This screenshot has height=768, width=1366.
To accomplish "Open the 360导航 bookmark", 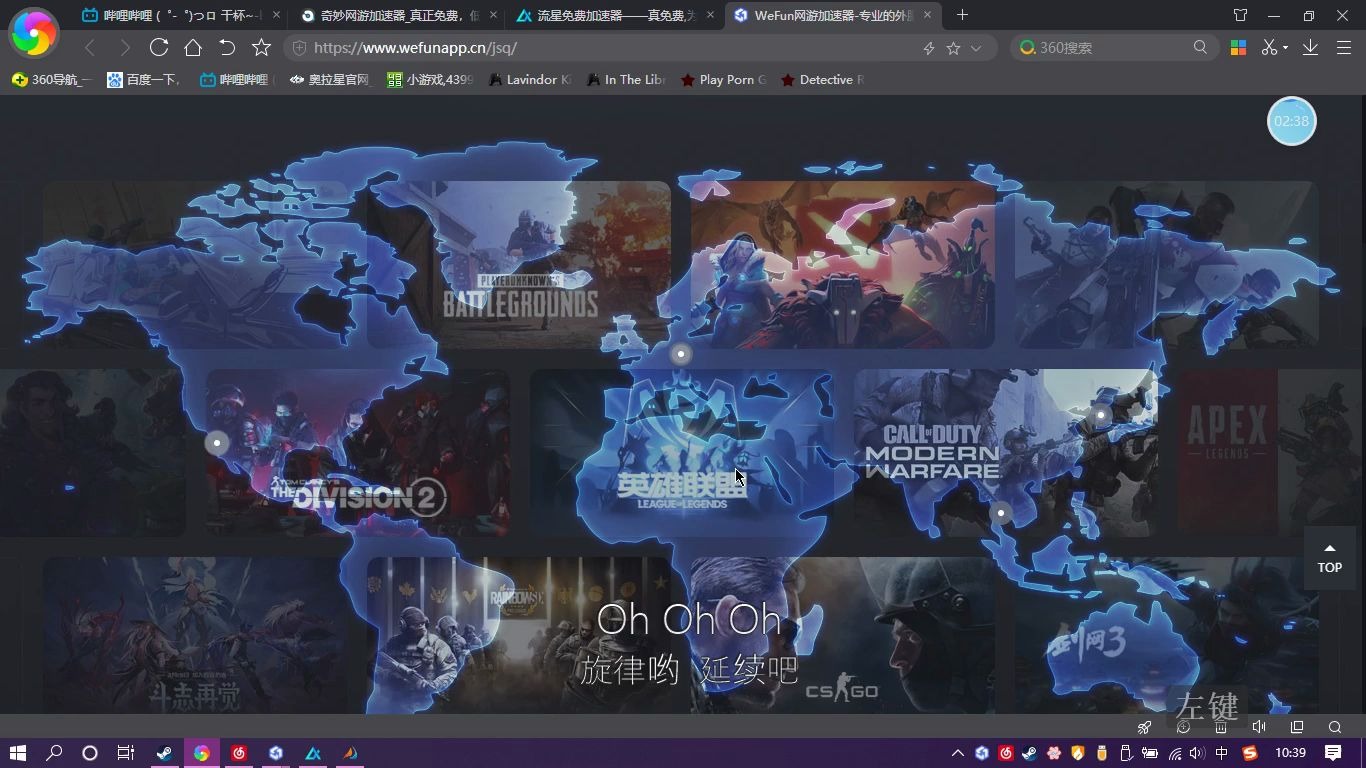I will tap(50, 80).
